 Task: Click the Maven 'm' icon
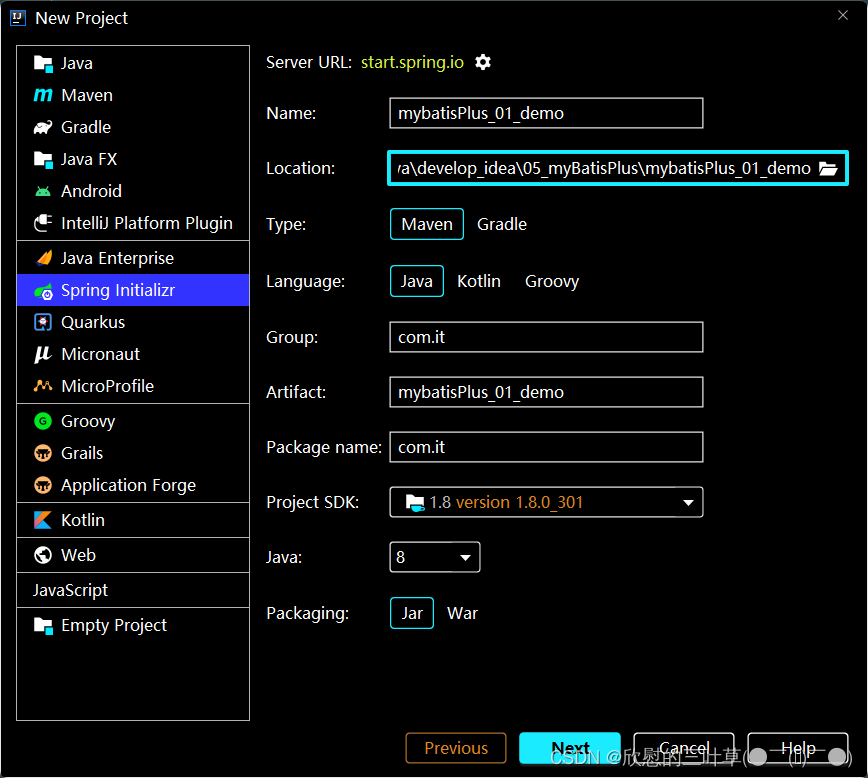coord(43,95)
